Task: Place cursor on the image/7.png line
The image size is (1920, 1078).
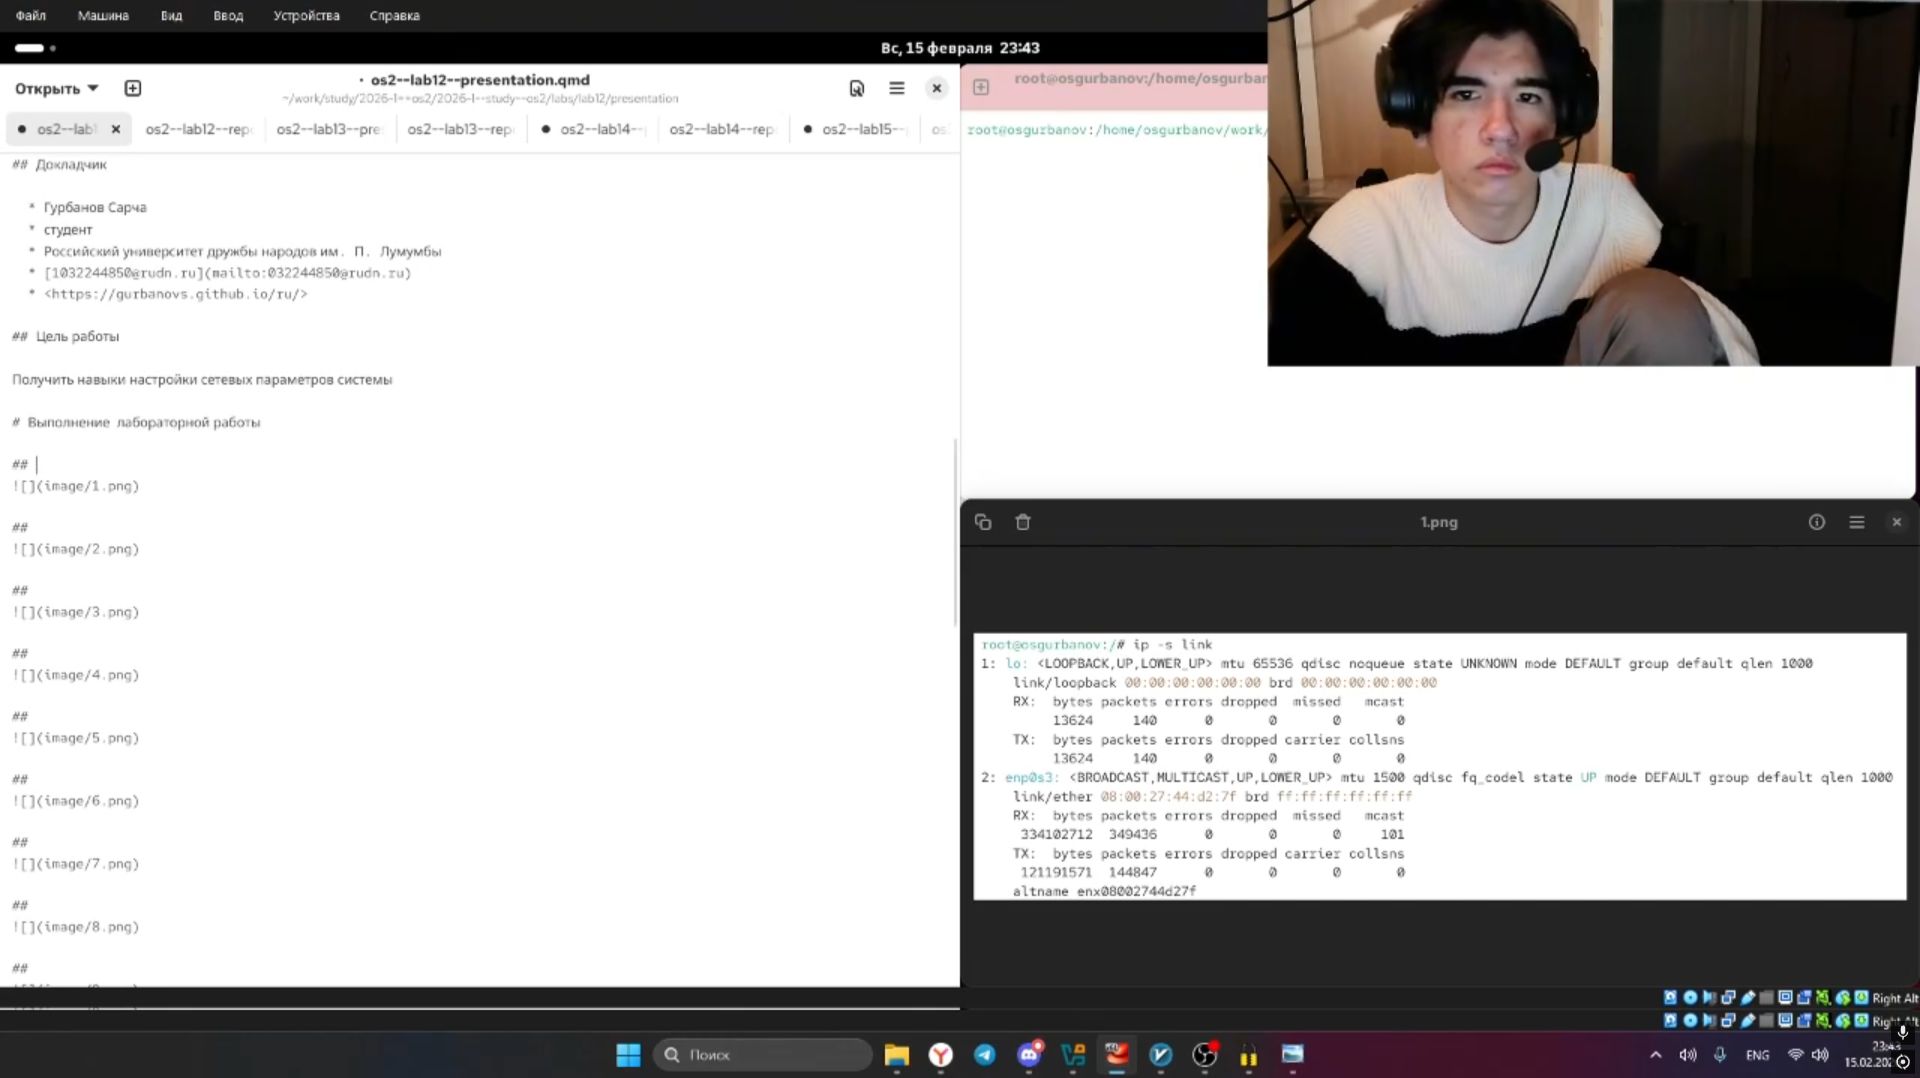Action: click(76, 864)
